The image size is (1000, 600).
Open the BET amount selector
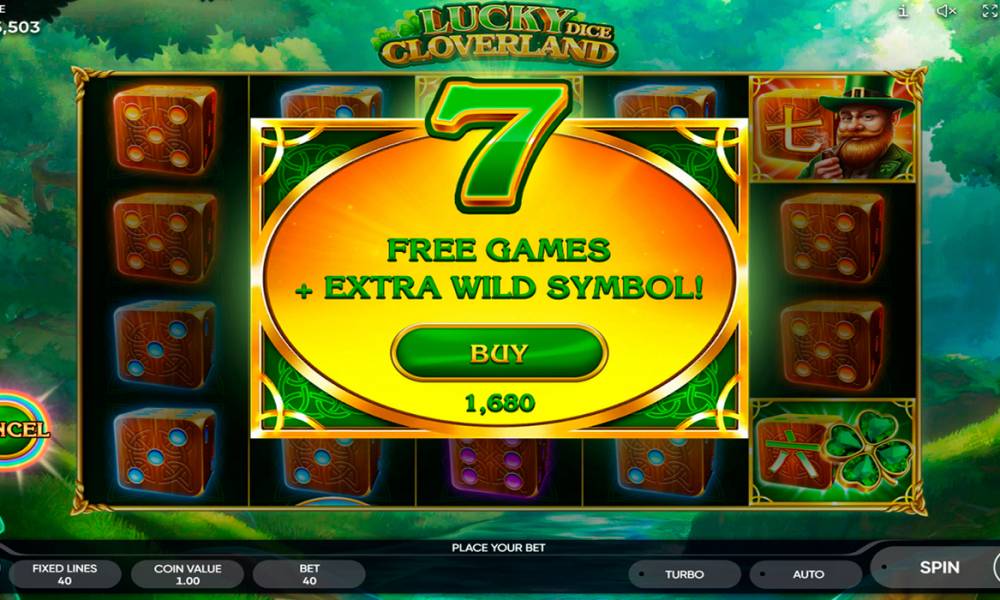coord(309,574)
